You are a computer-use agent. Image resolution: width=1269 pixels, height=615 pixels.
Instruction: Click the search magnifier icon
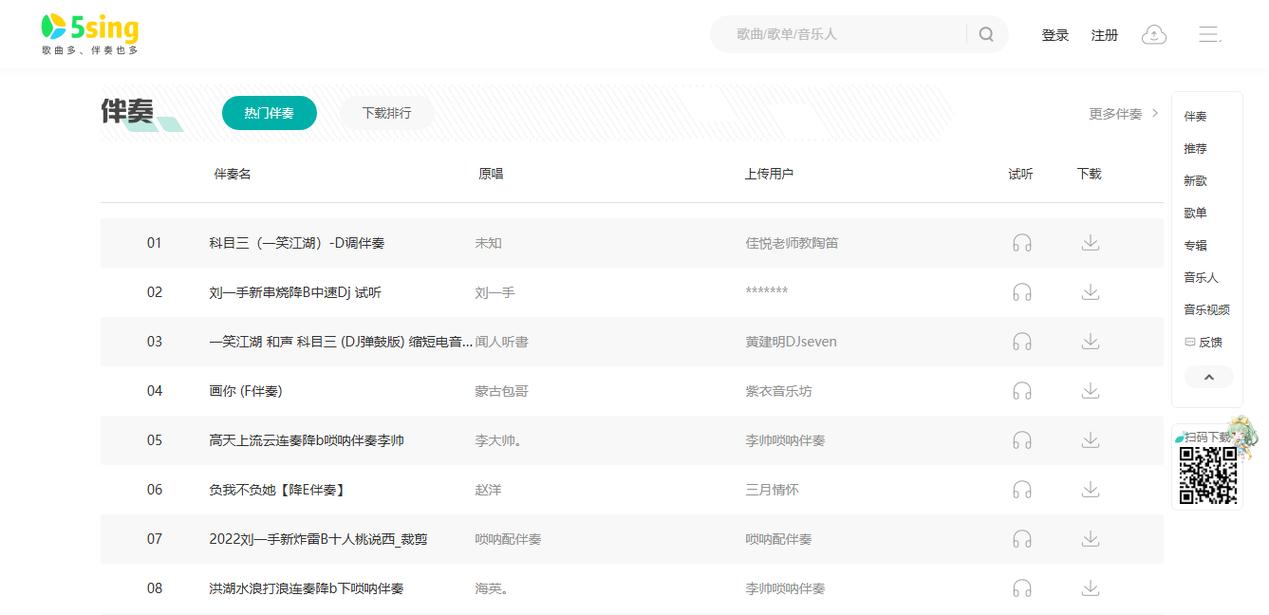(x=986, y=34)
